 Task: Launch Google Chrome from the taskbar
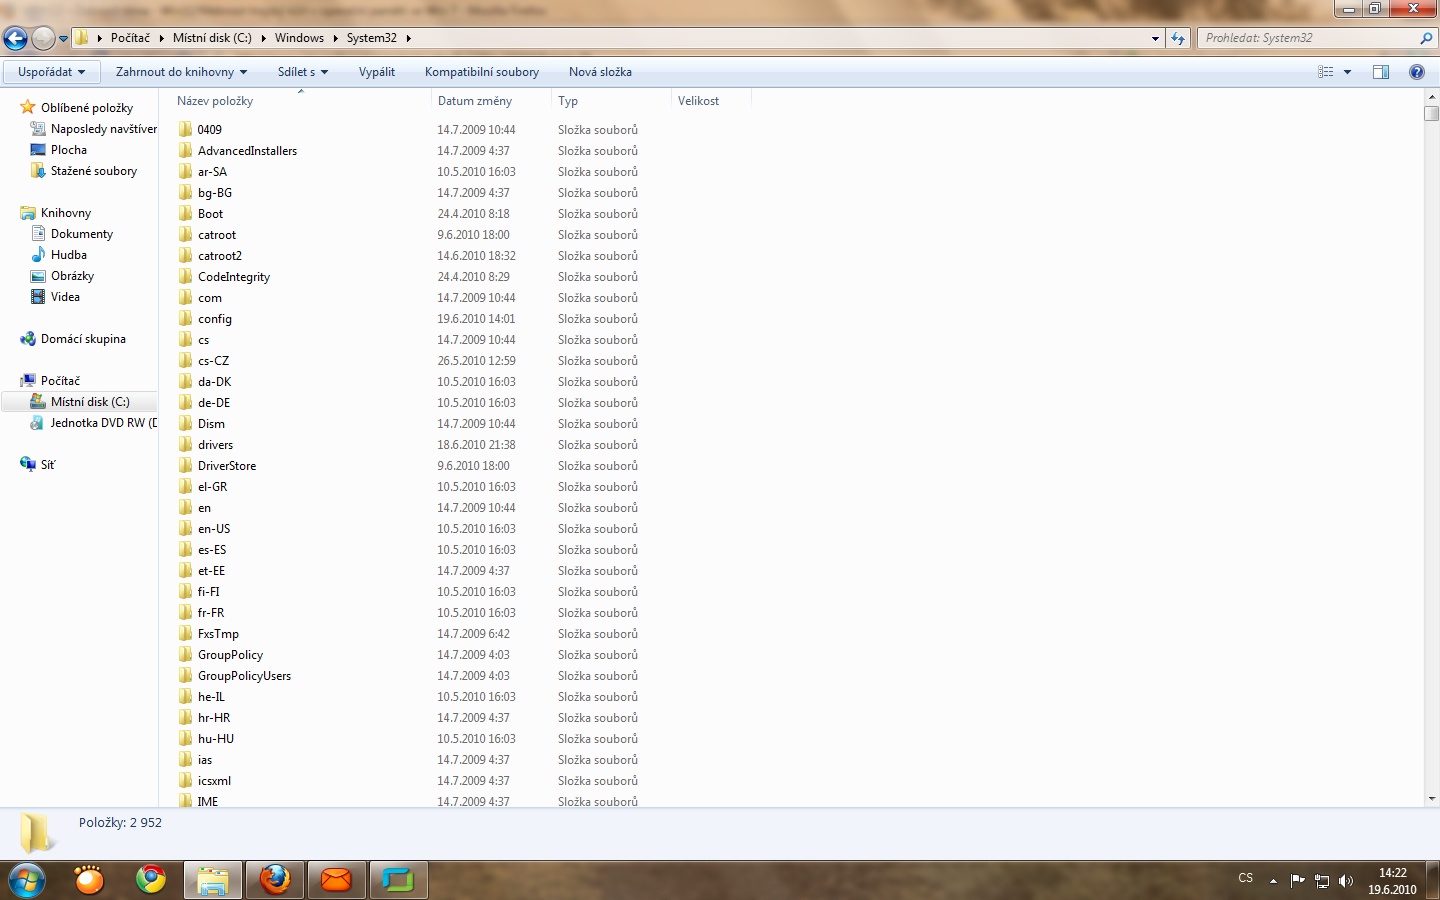pos(151,880)
